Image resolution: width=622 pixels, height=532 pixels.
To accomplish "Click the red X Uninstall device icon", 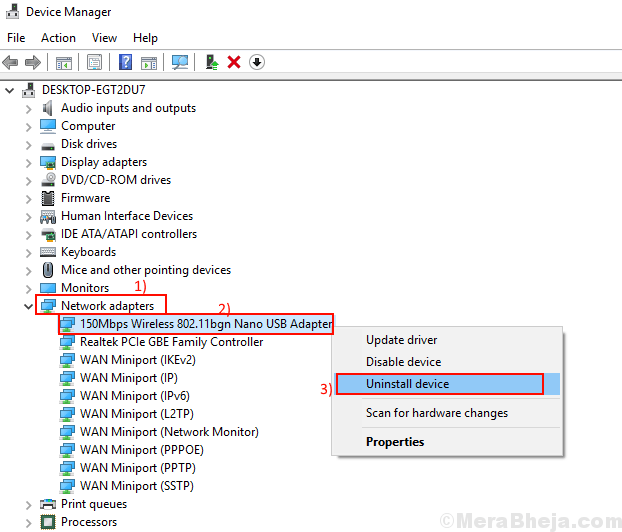I will pyautogui.click(x=234, y=62).
